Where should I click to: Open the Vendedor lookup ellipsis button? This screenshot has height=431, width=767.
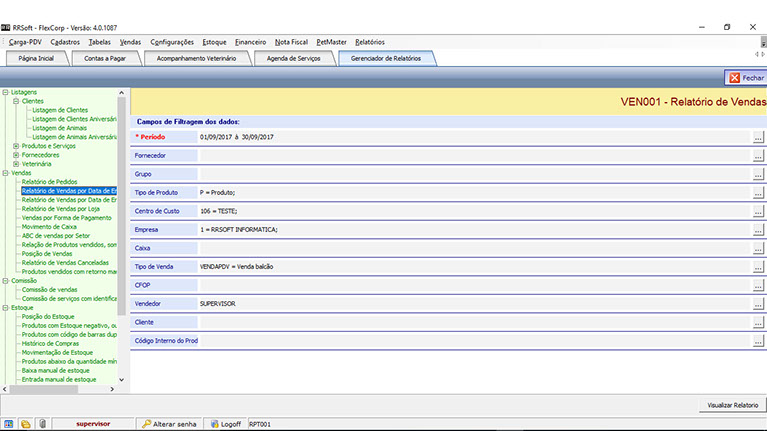pos(759,304)
